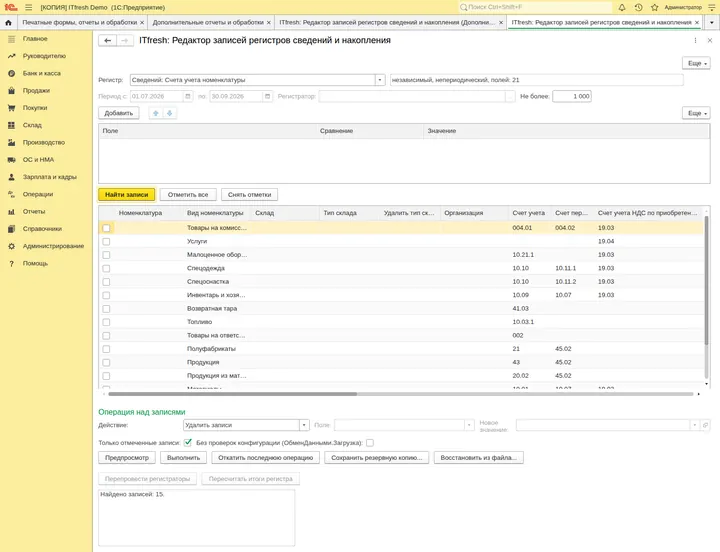
Task: Click the records table vertical scrollbar
Action: (707, 280)
